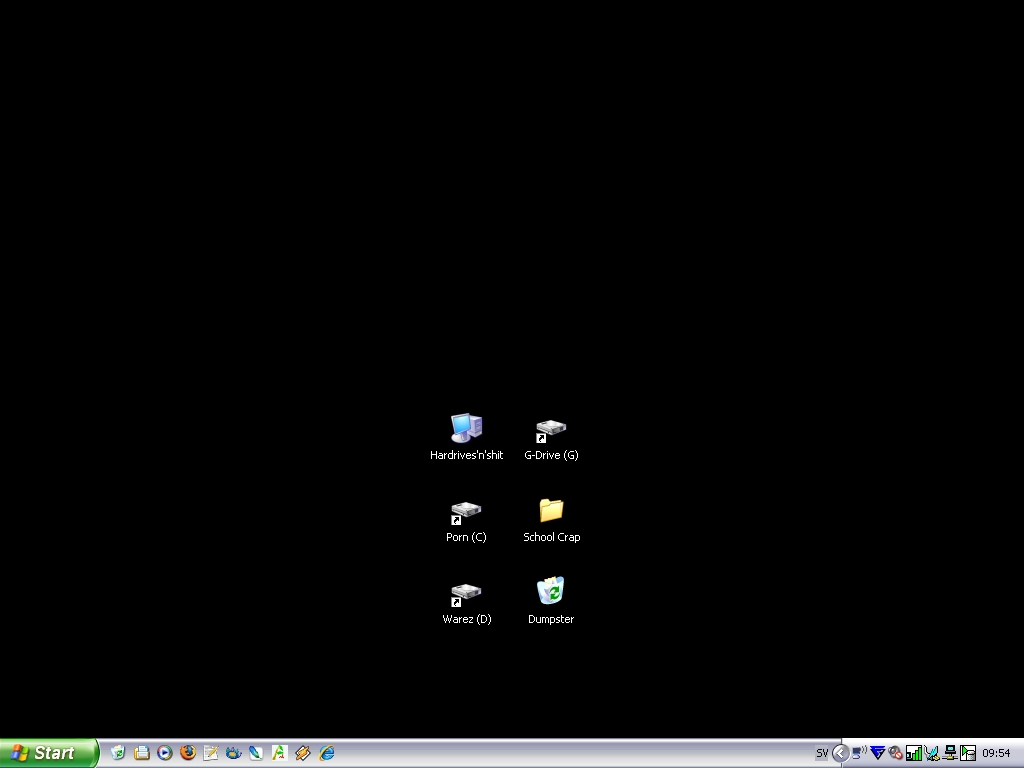Viewport: 1024px width, 768px height.
Task: Click the 'Warez (D)' label
Action: click(466, 619)
